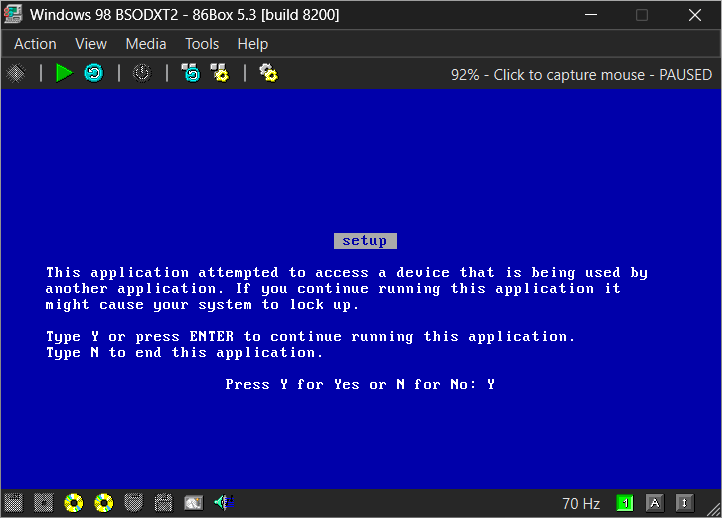This screenshot has width=722, height=518.
Task: Toggle the green Num Lock indicator
Action: [x=625, y=503]
